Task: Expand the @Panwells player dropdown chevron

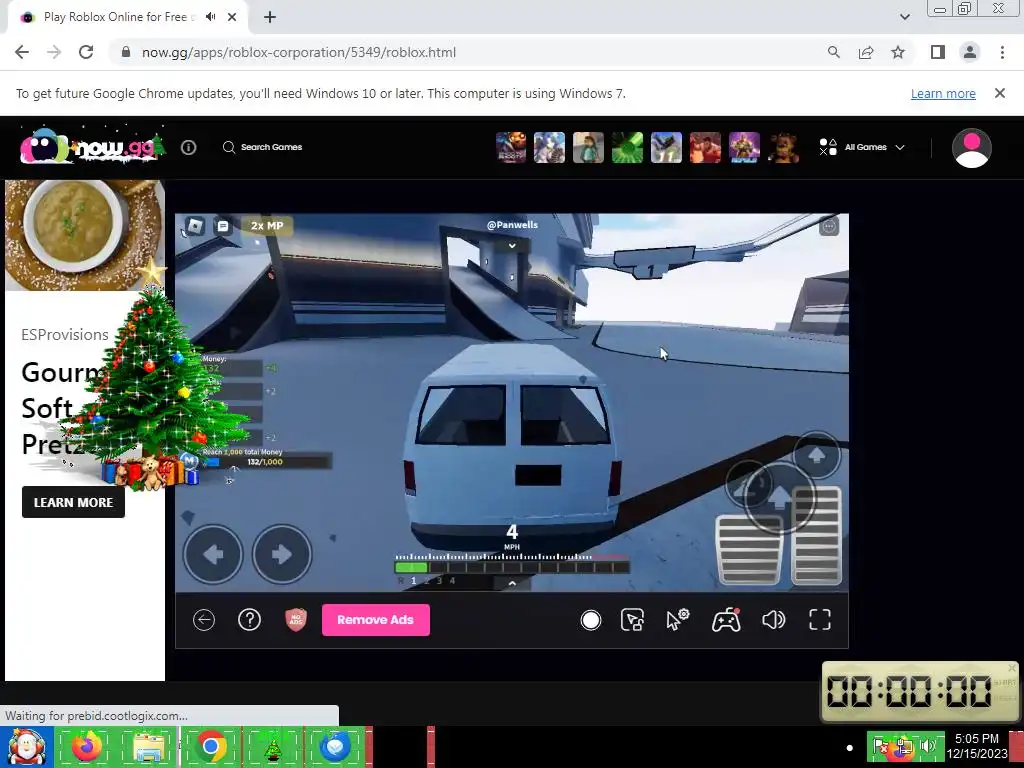Action: pyautogui.click(x=512, y=246)
